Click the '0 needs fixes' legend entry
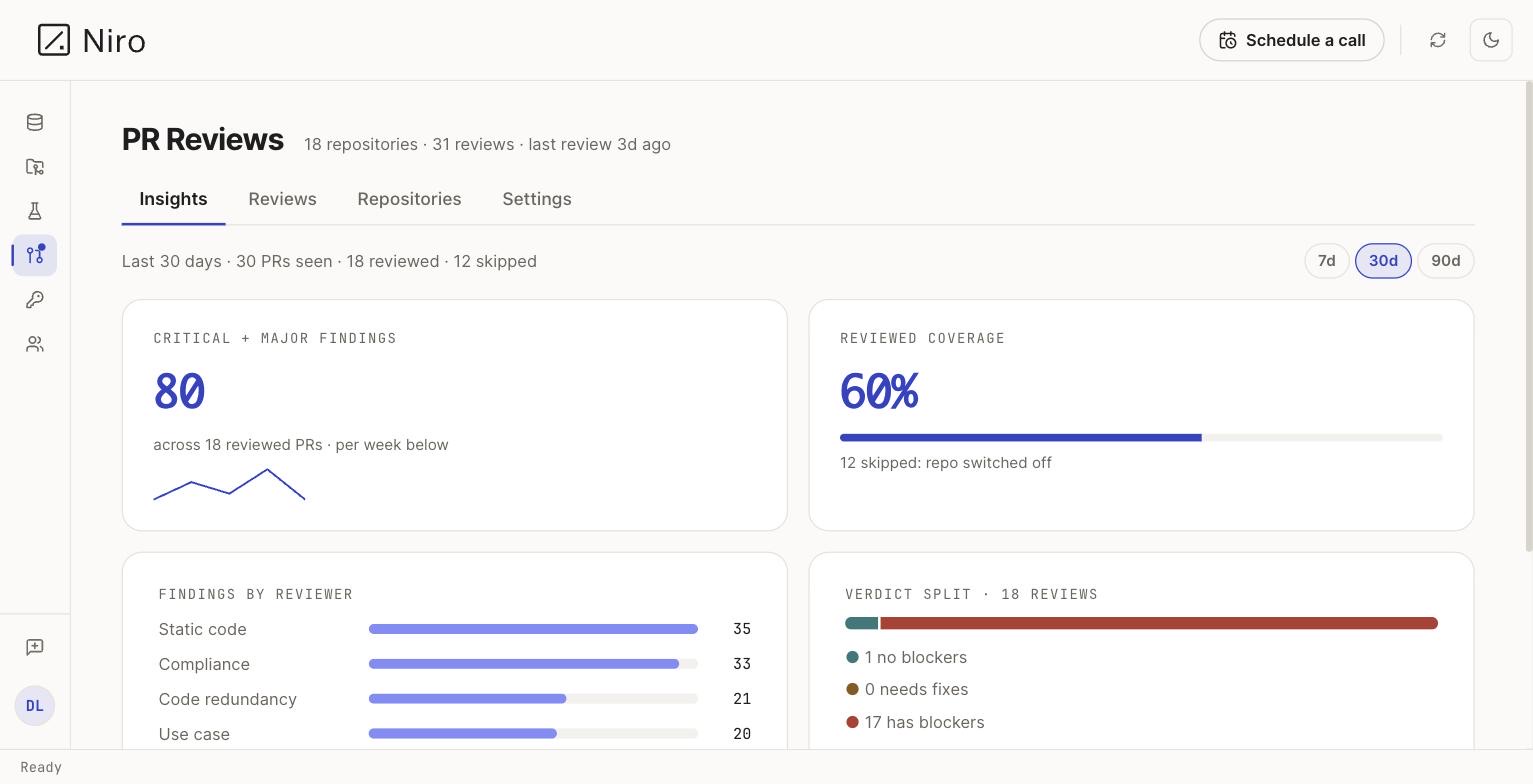The height and width of the screenshot is (784, 1533). 907,689
